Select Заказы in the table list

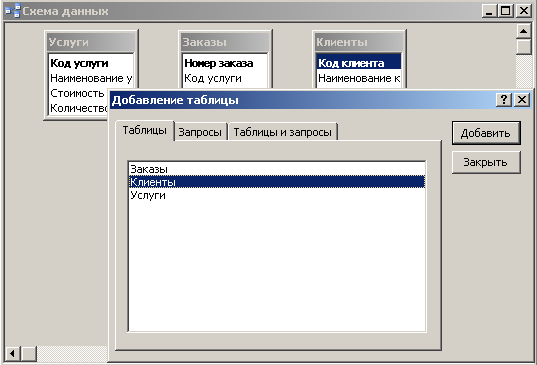(277, 169)
